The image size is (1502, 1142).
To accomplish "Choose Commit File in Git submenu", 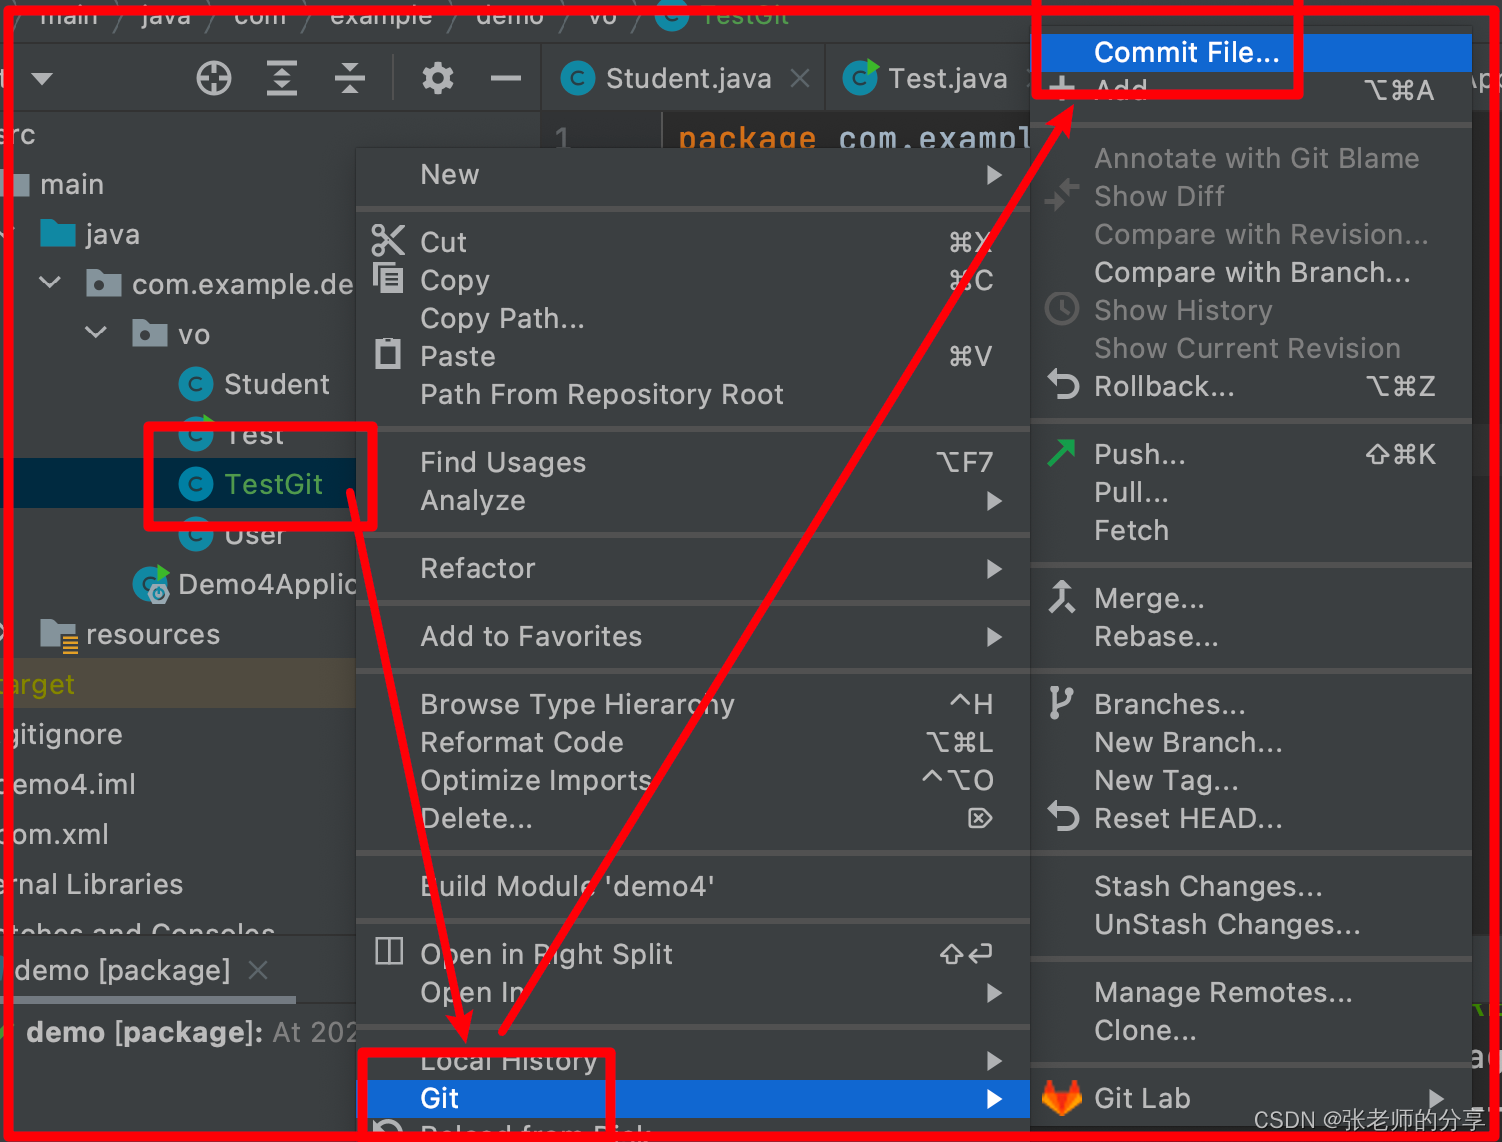I will click(1252, 52).
